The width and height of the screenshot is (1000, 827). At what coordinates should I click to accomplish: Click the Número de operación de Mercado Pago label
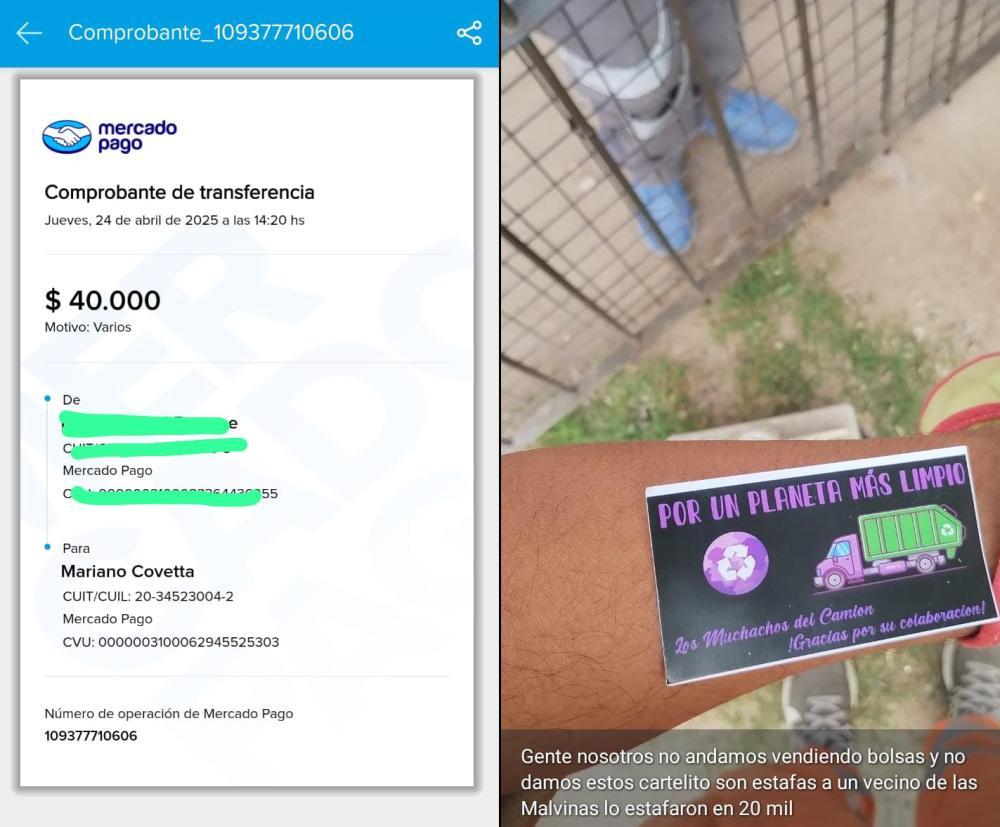(x=168, y=714)
